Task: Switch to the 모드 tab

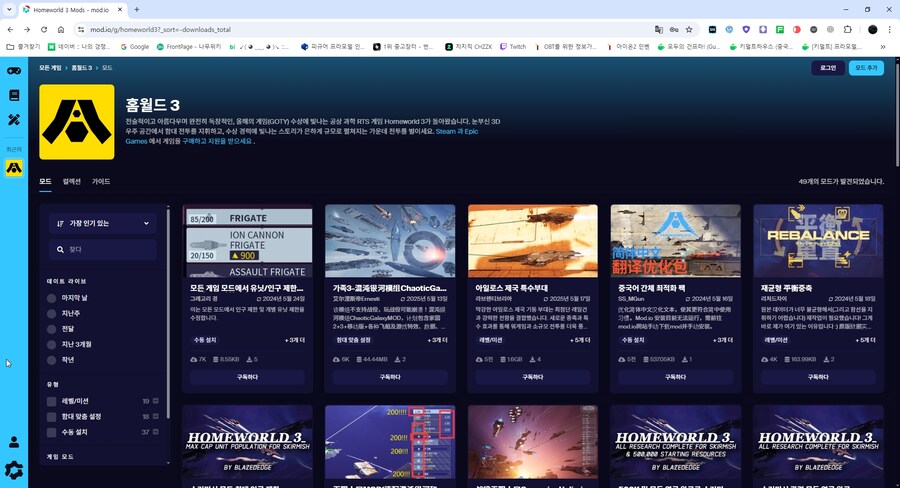Action: click(x=45, y=181)
